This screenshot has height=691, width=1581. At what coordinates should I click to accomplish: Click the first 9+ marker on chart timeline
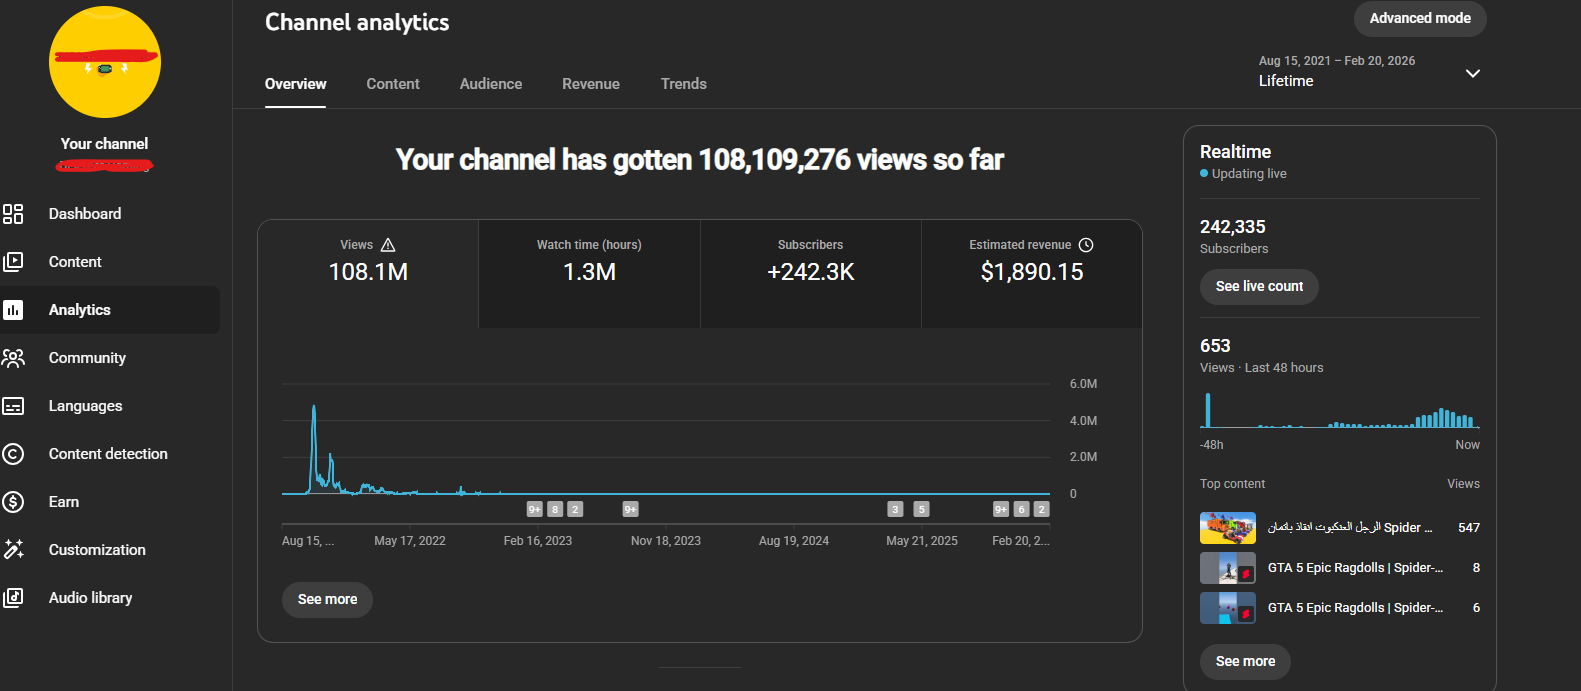[535, 509]
